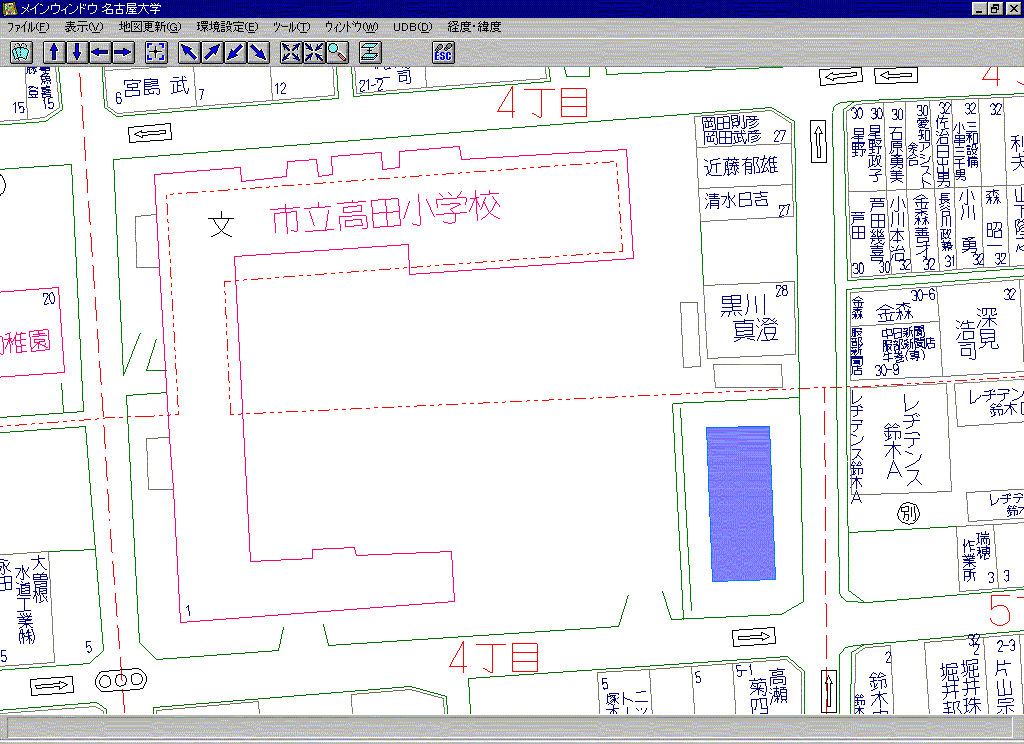
Task: Click the upper-right diagonal arrow button
Action: click(x=213, y=52)
